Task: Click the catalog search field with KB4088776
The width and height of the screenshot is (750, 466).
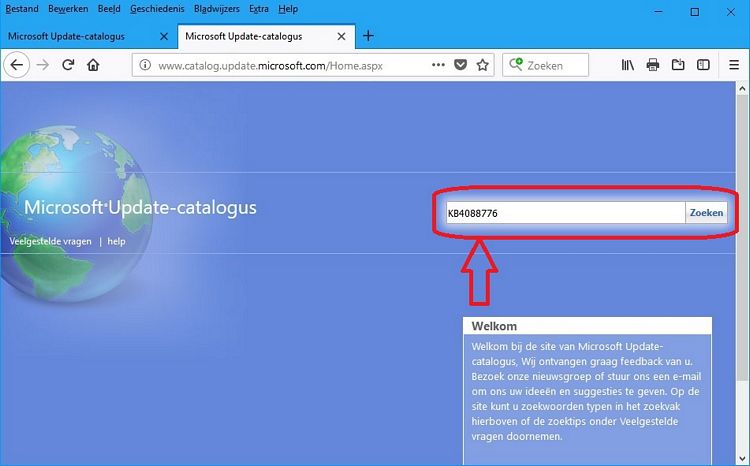Action: [x=565, y=213]
